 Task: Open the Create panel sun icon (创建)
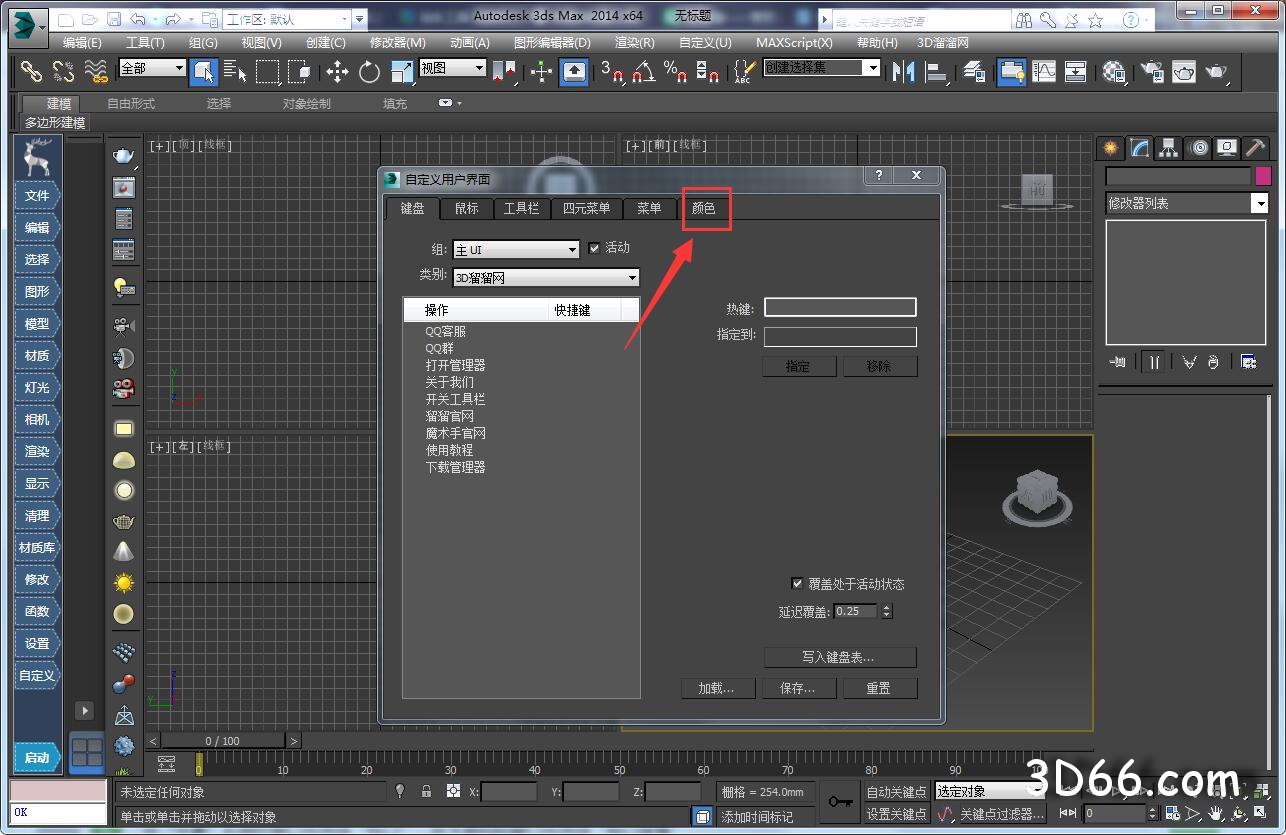1111,148
